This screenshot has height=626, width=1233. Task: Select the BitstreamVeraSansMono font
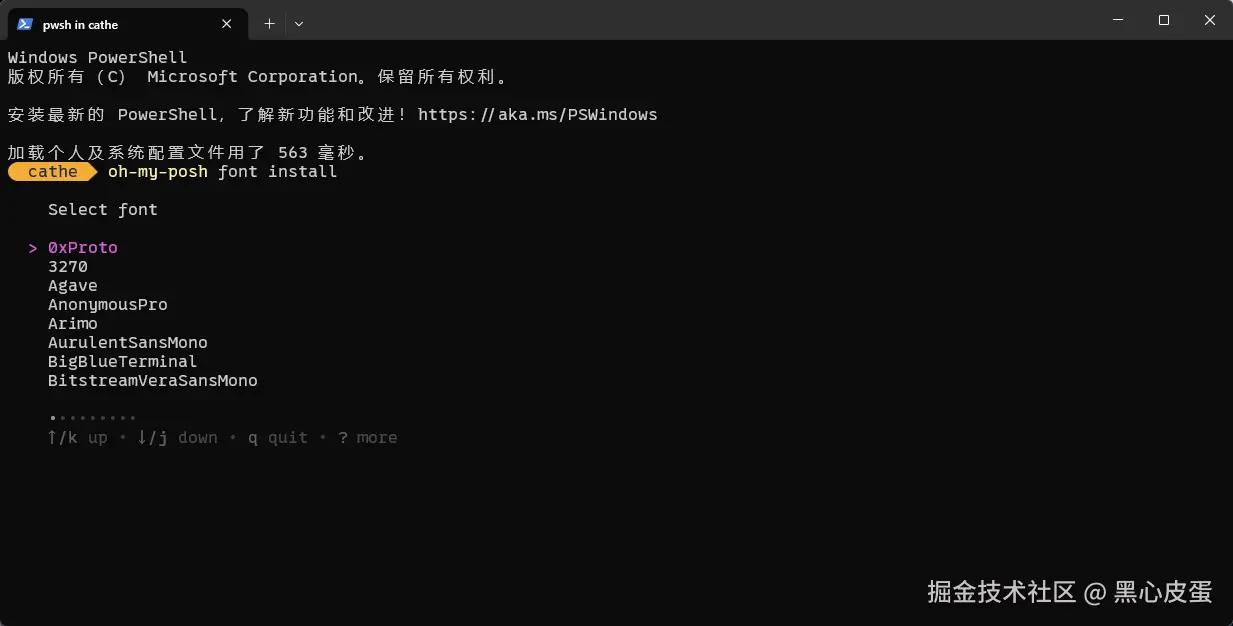point(153,381)
